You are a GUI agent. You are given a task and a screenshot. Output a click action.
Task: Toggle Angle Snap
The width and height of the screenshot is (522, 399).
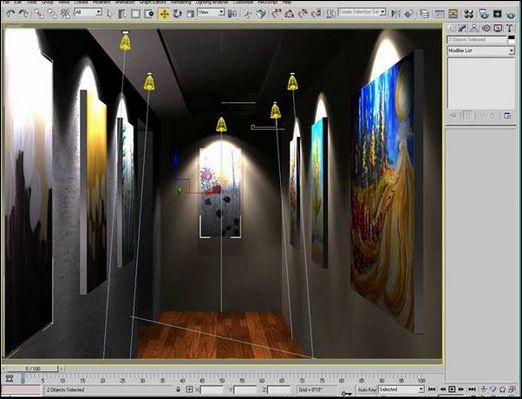pyautogui.click(x=289, y=13)
